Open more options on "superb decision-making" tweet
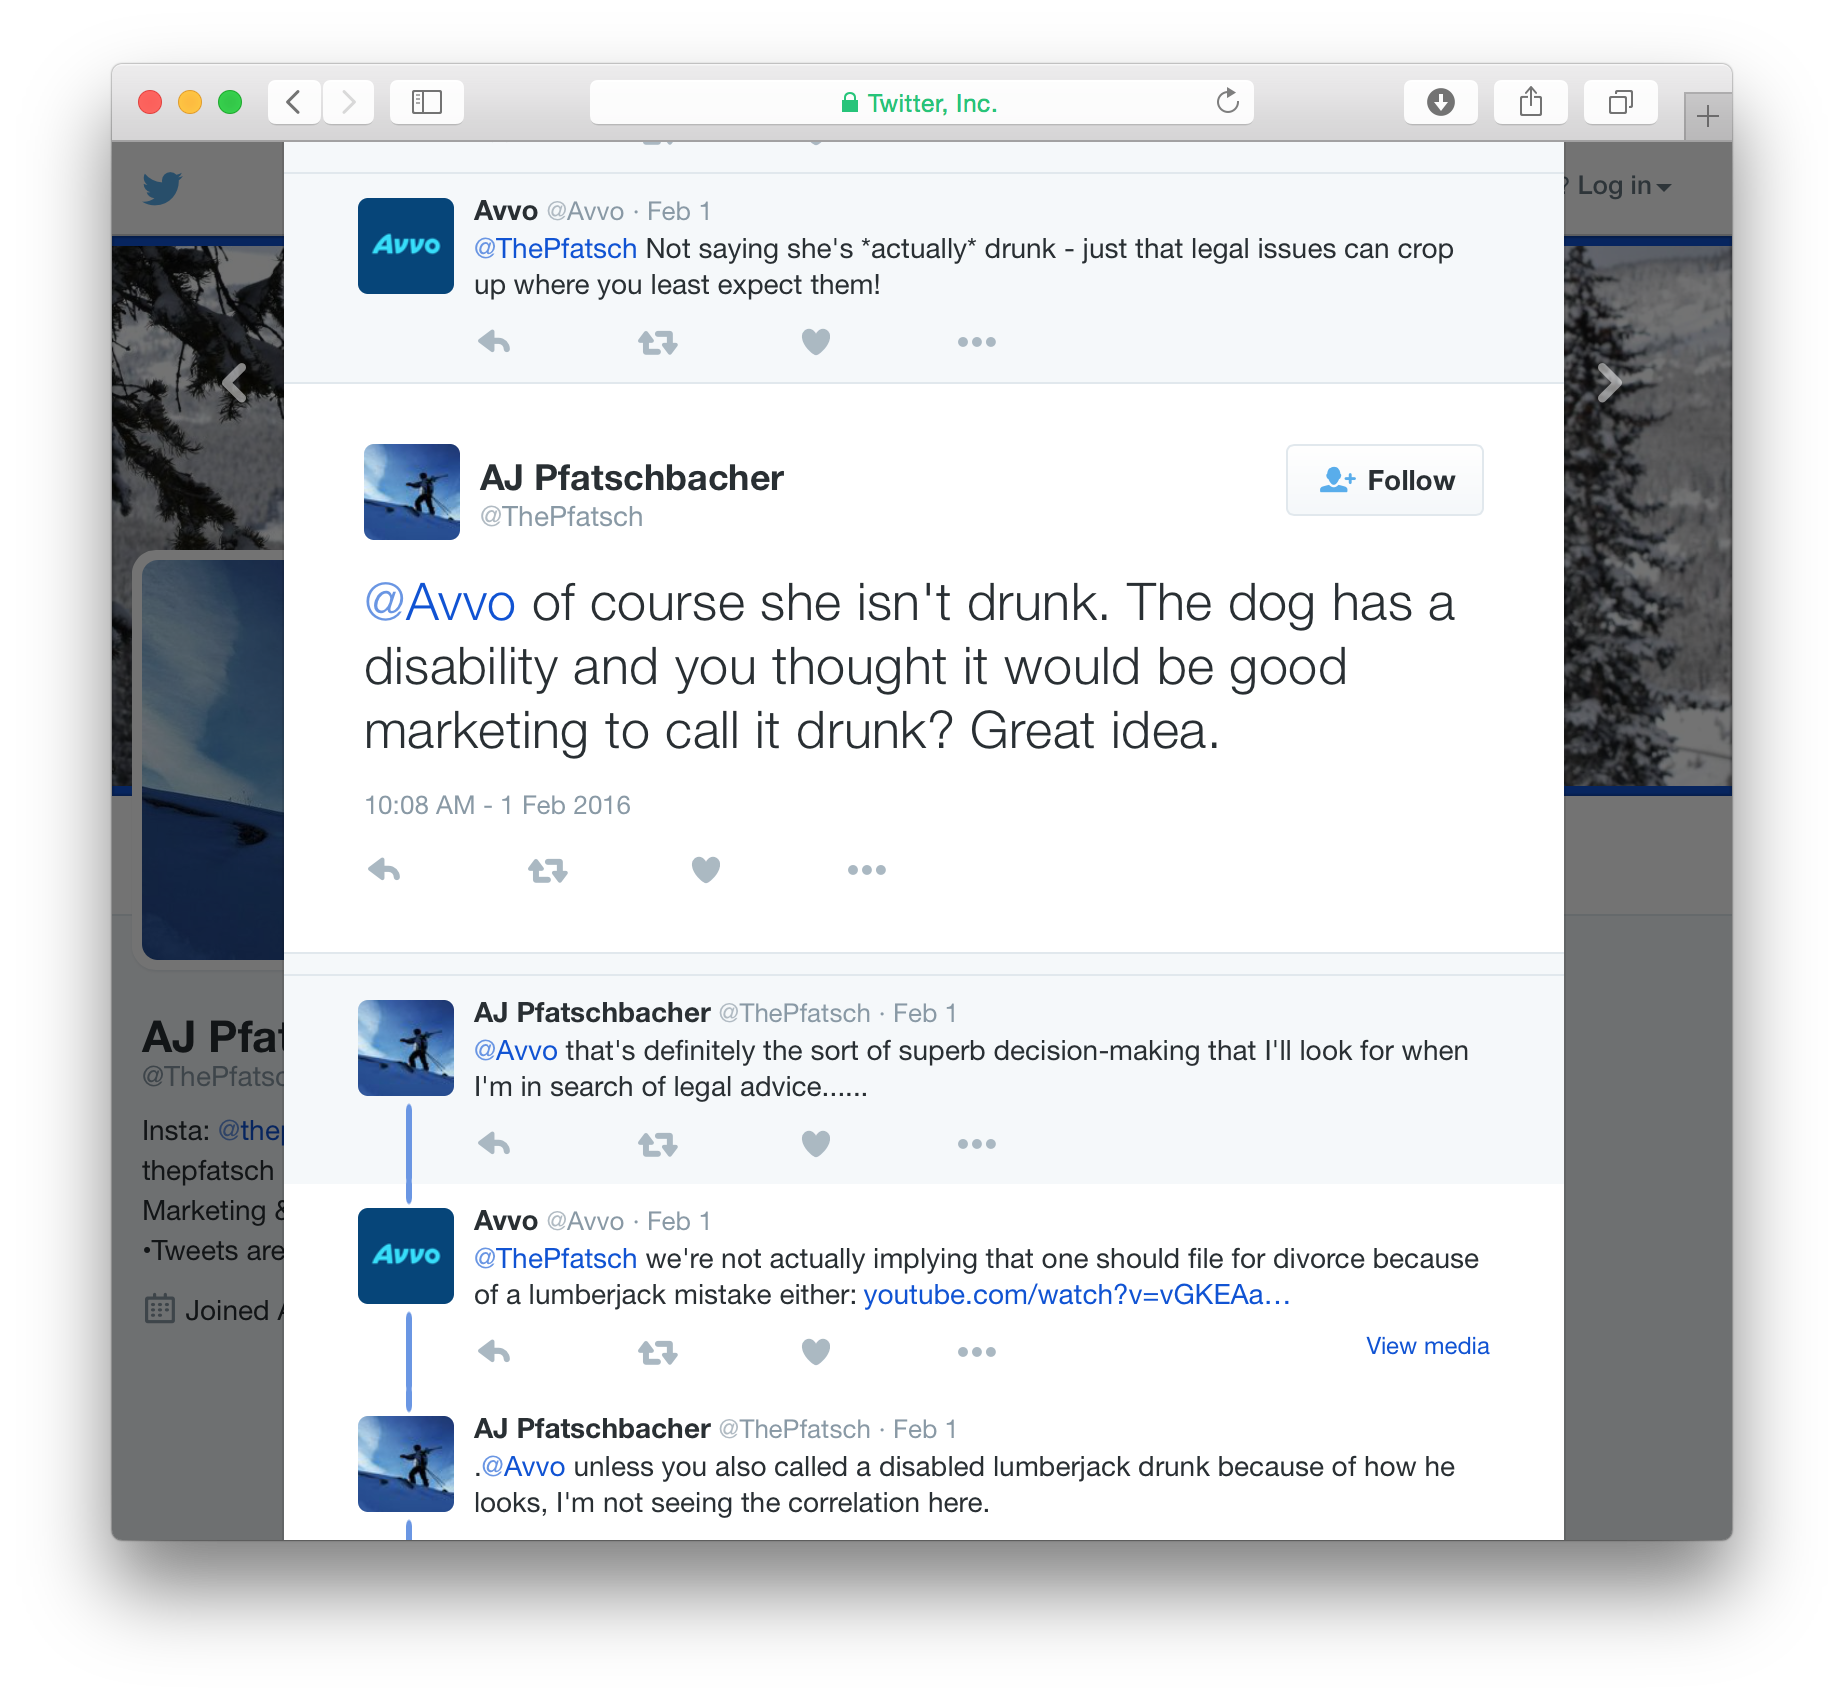 pyautogui.click(x=977, y=1144)
